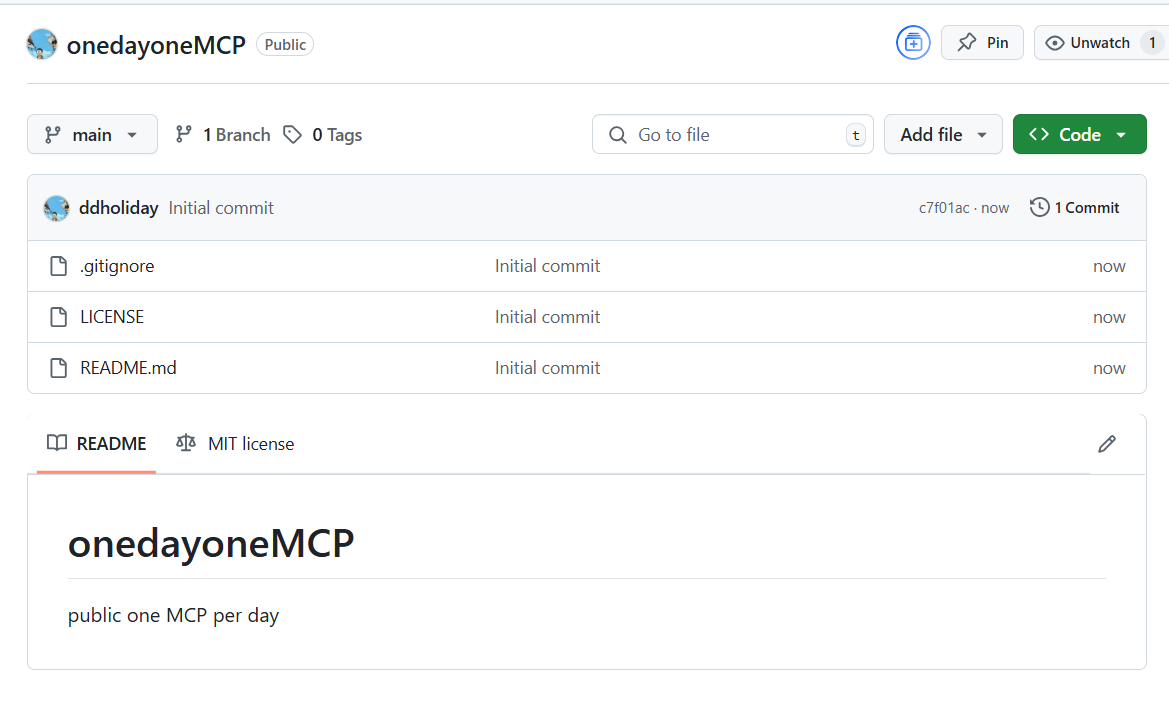View the 1 Branch link

point(222,134)
